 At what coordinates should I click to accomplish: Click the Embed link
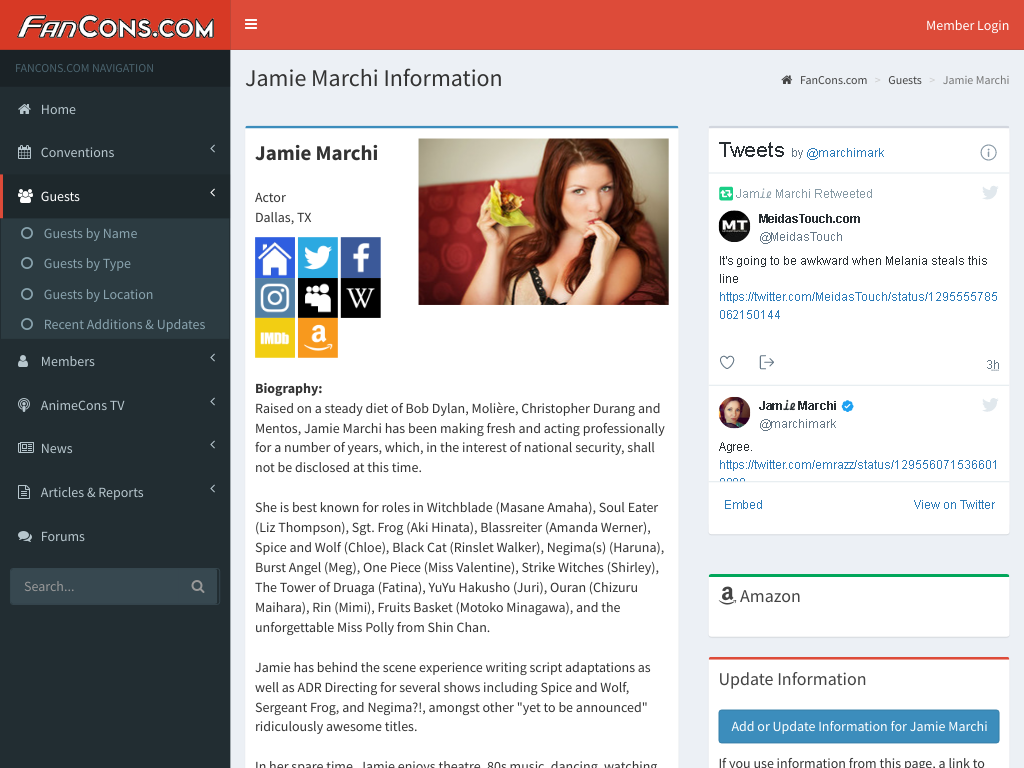[x=743, y=505]
